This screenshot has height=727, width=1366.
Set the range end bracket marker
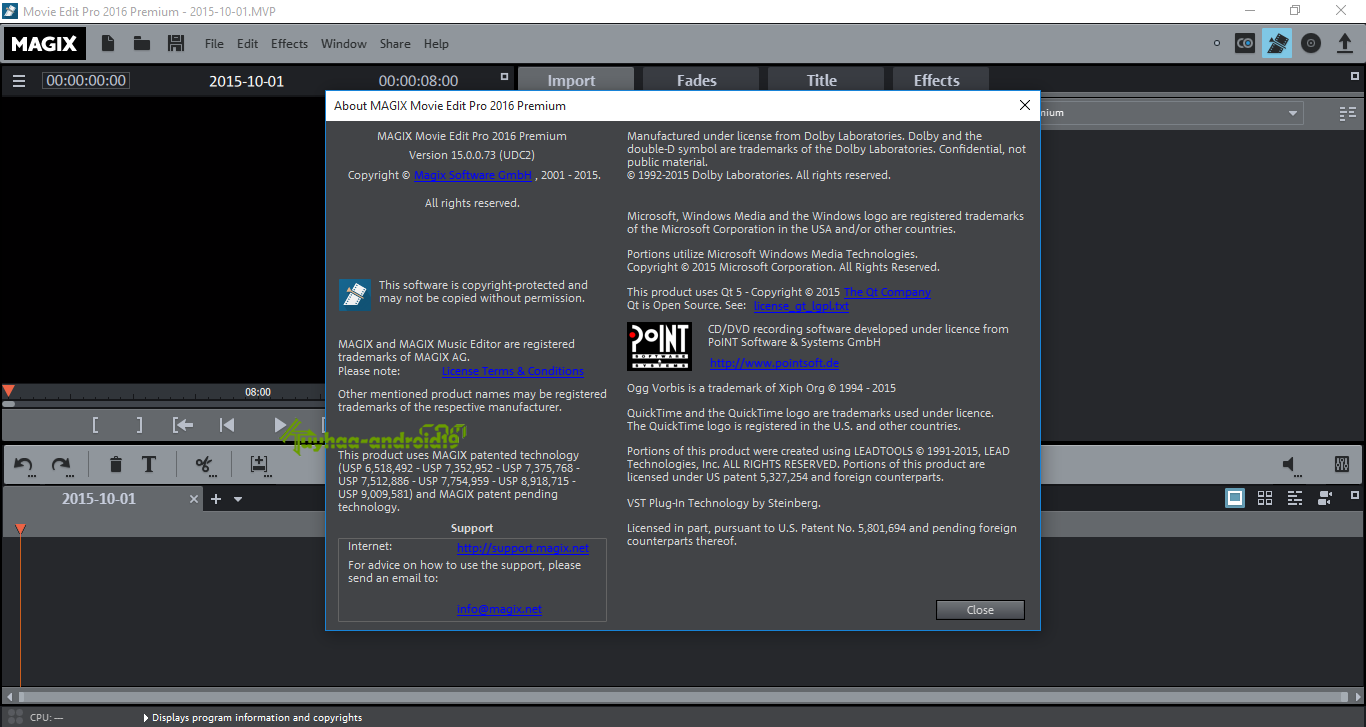[139, 425]
